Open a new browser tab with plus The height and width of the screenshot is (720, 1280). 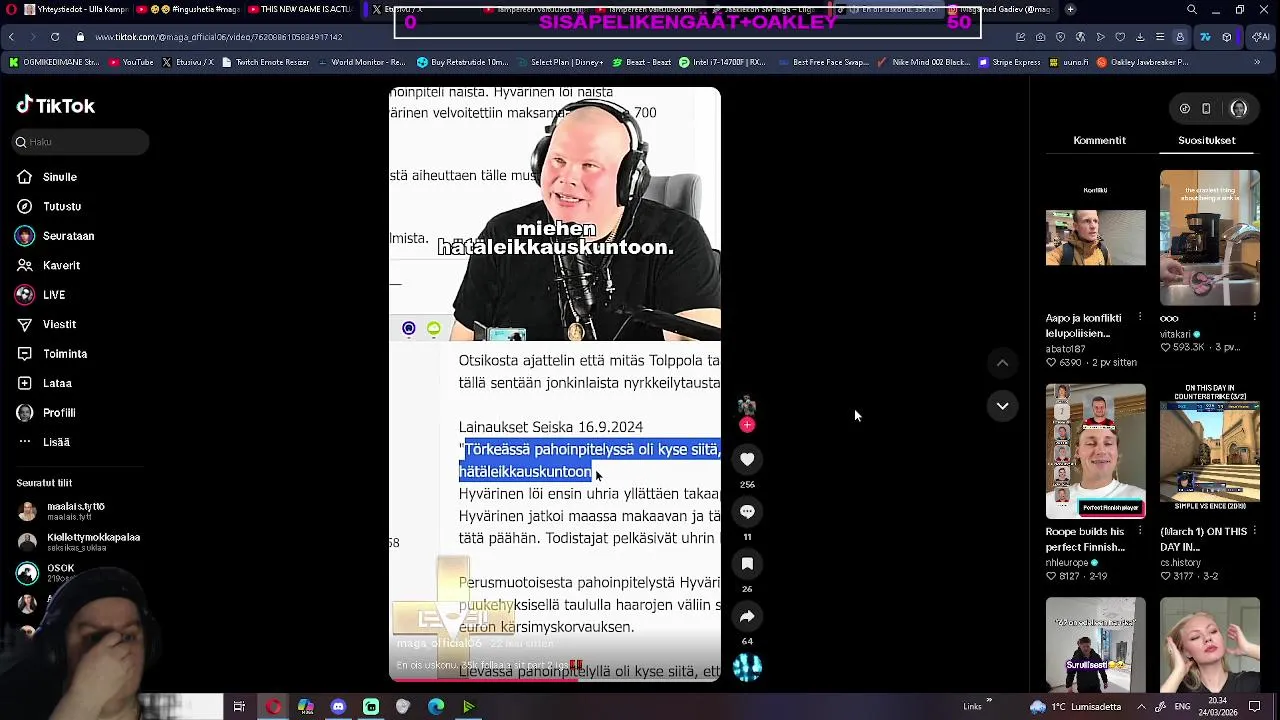[x=1070, y=9]
